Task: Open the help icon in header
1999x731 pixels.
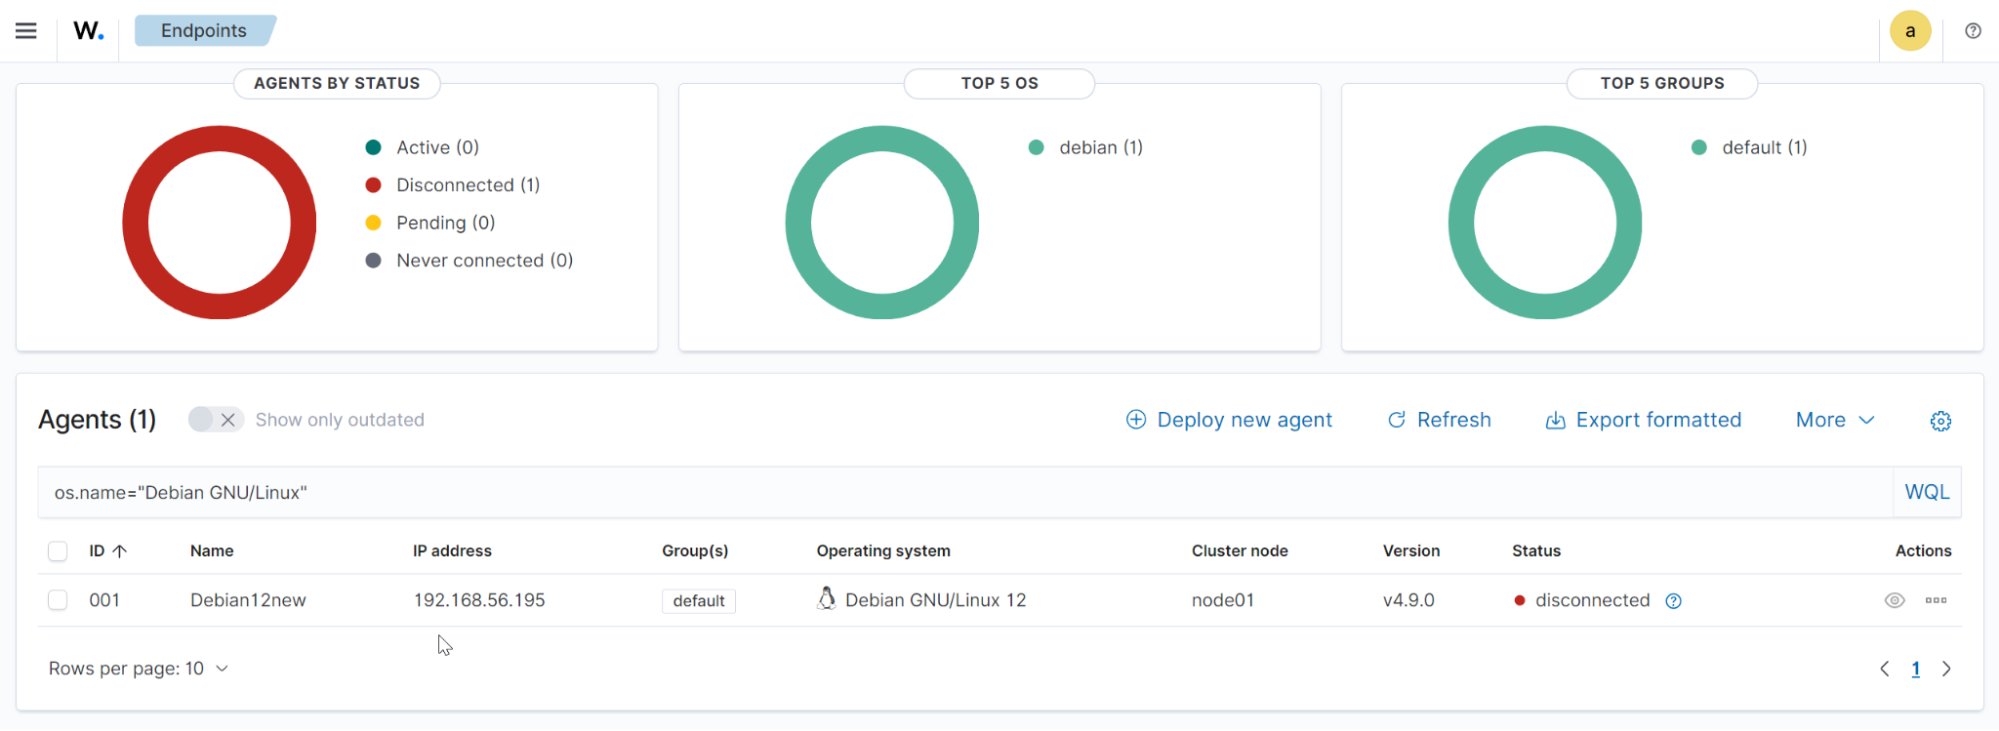Action: [1972, 31]
